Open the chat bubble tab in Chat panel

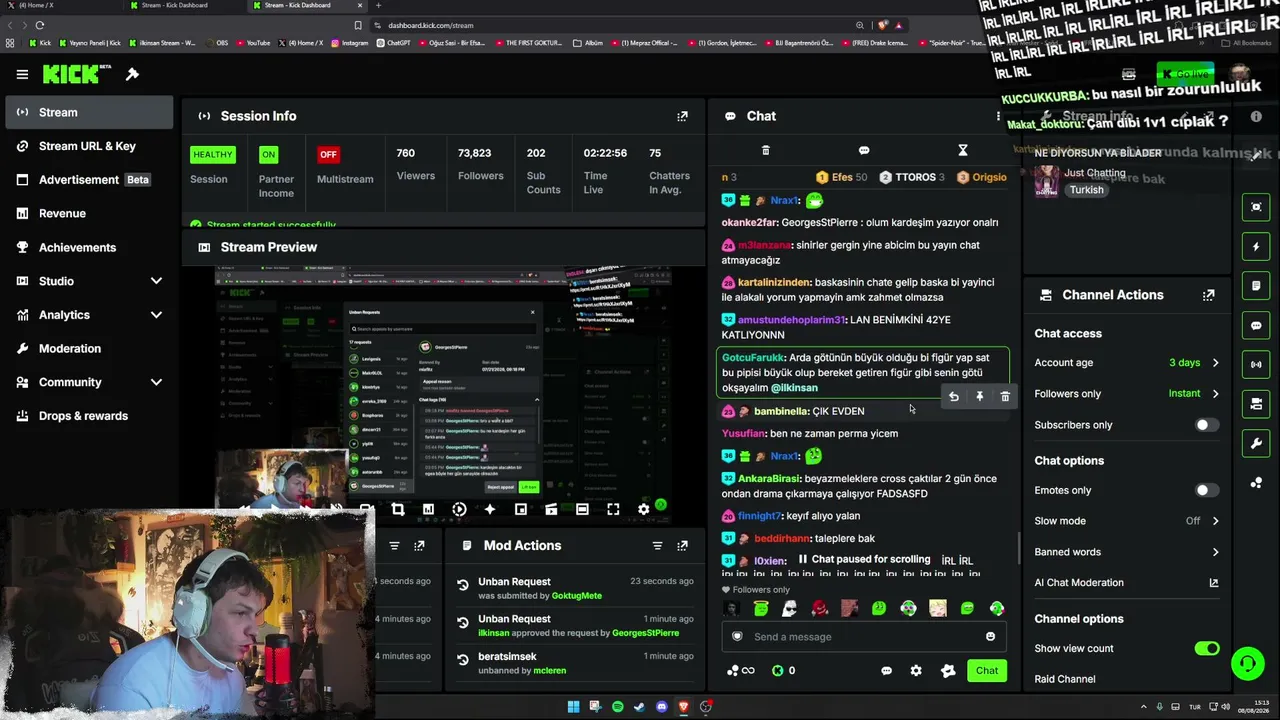pyautogui.click(x=864, y=150)
